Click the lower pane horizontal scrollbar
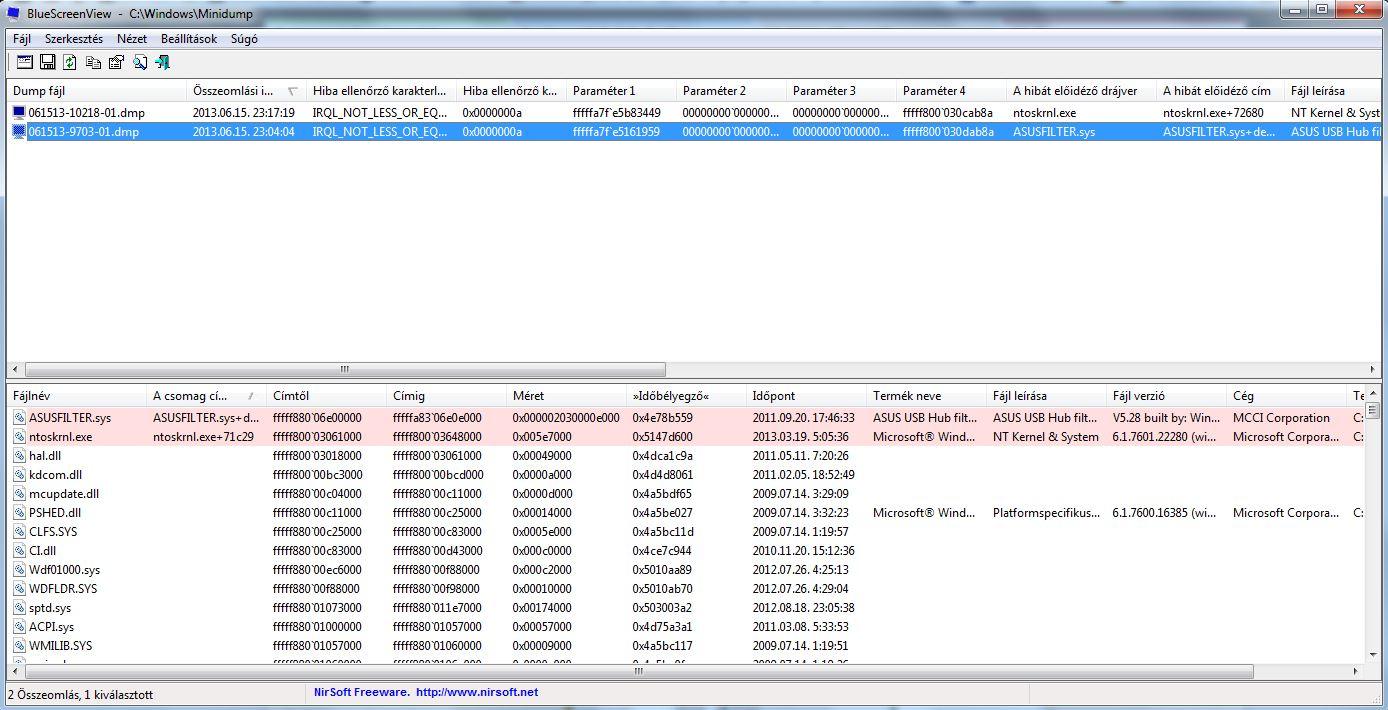Image resolution: width=1388 pixels, height=710 pixels. 640,671
